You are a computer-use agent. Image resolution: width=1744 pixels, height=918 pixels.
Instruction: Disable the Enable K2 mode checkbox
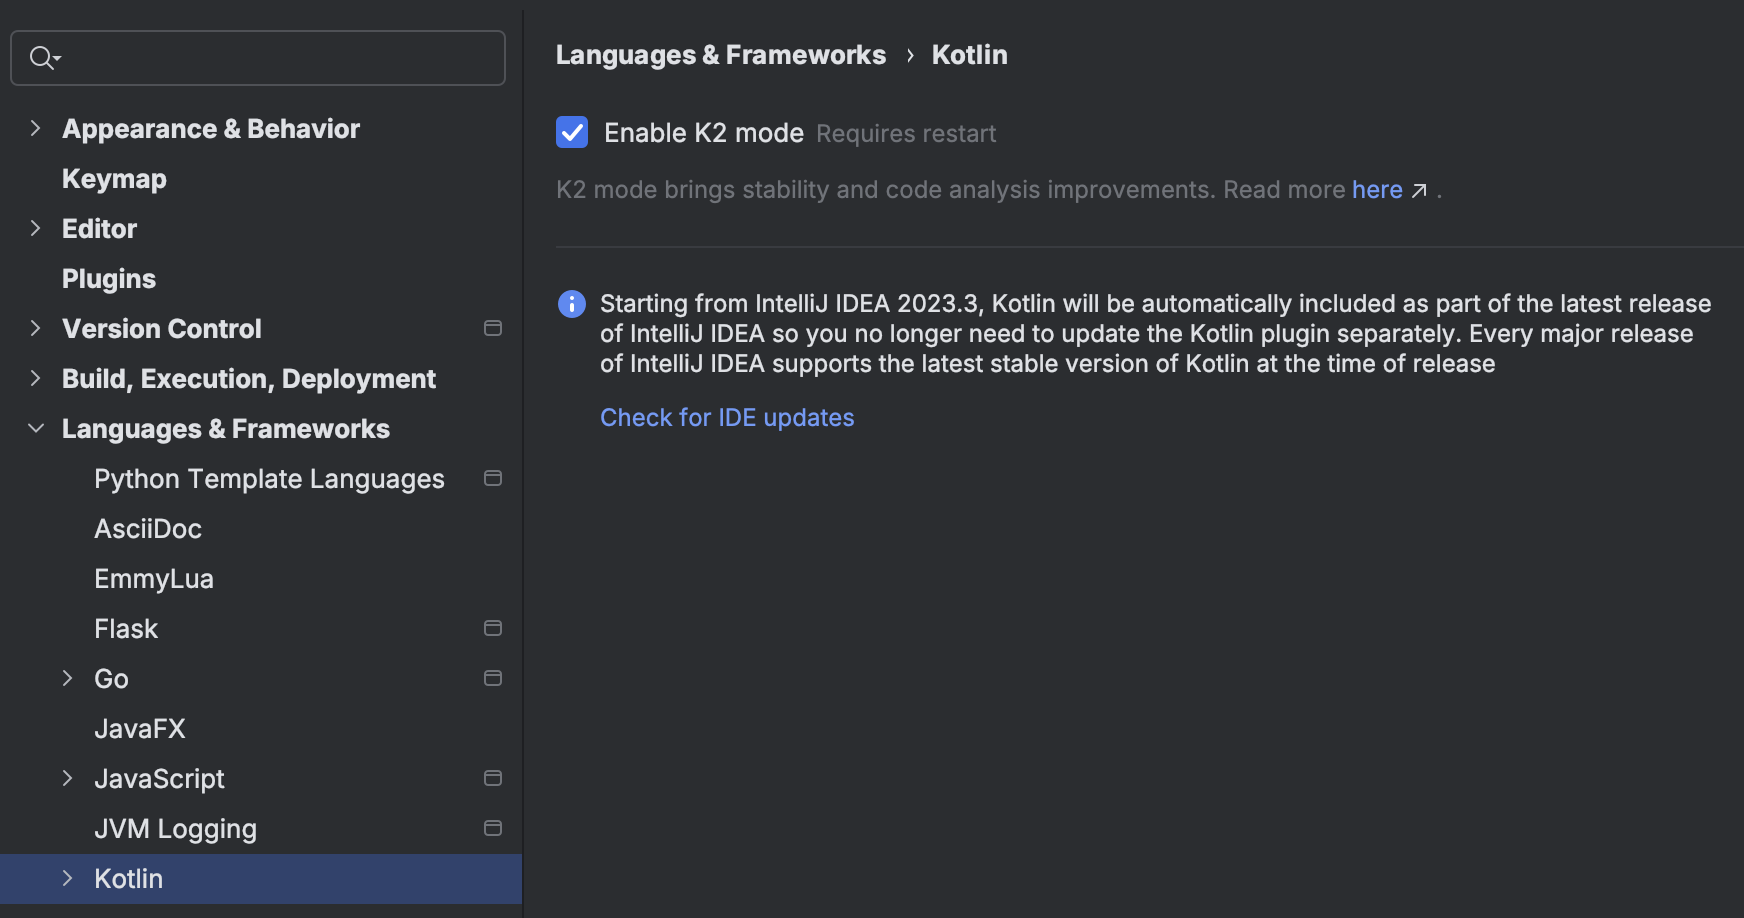[x=571, y=132]
